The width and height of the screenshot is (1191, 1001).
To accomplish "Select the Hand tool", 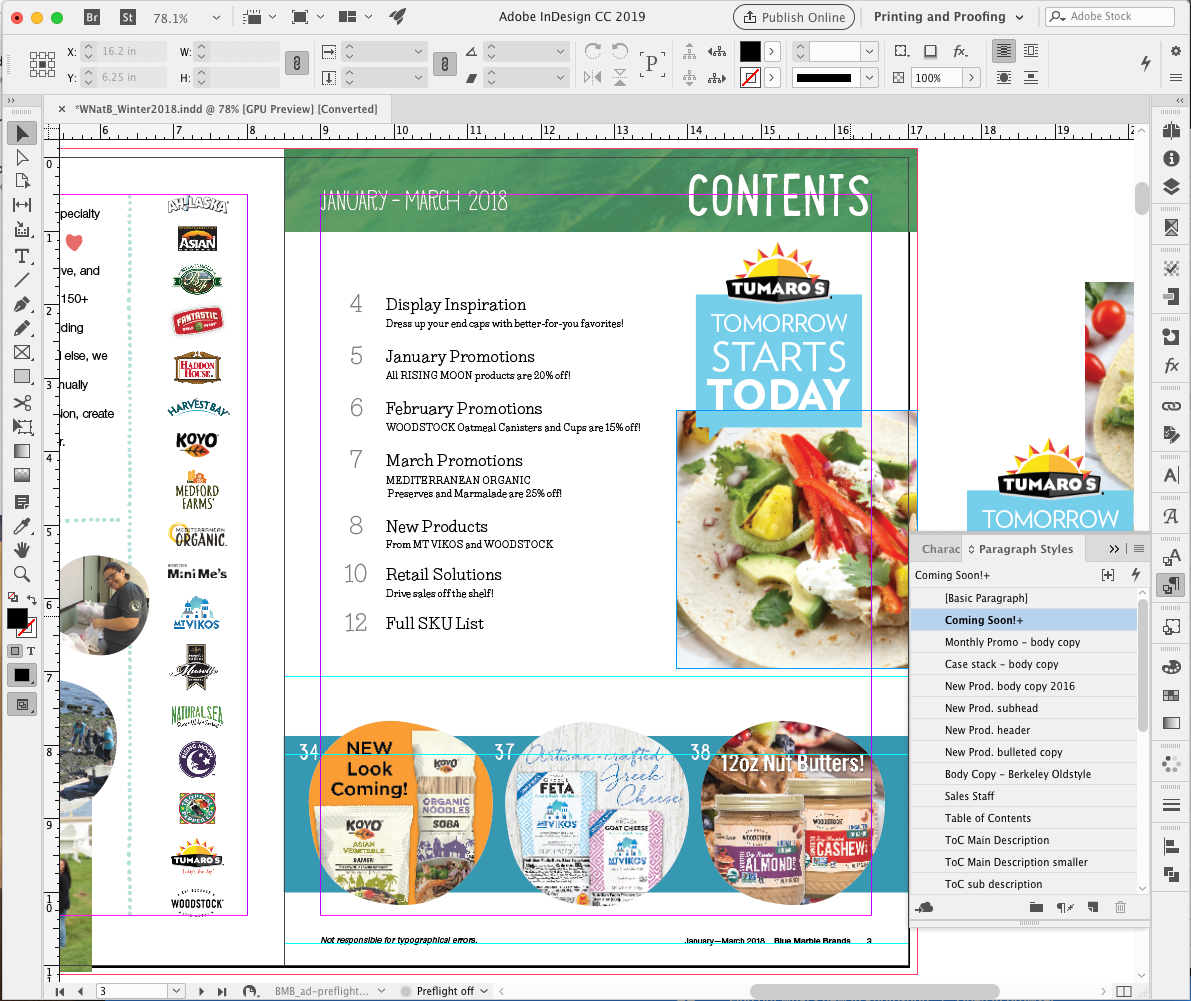I will pos(22,549).
